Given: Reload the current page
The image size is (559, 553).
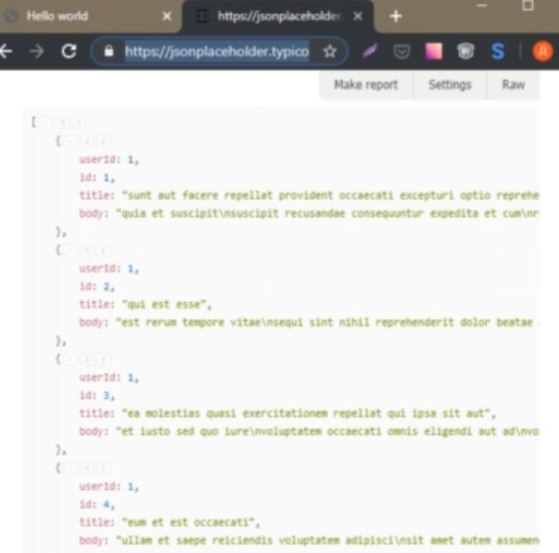Looking at the screenshot, I should pos(69,51).
